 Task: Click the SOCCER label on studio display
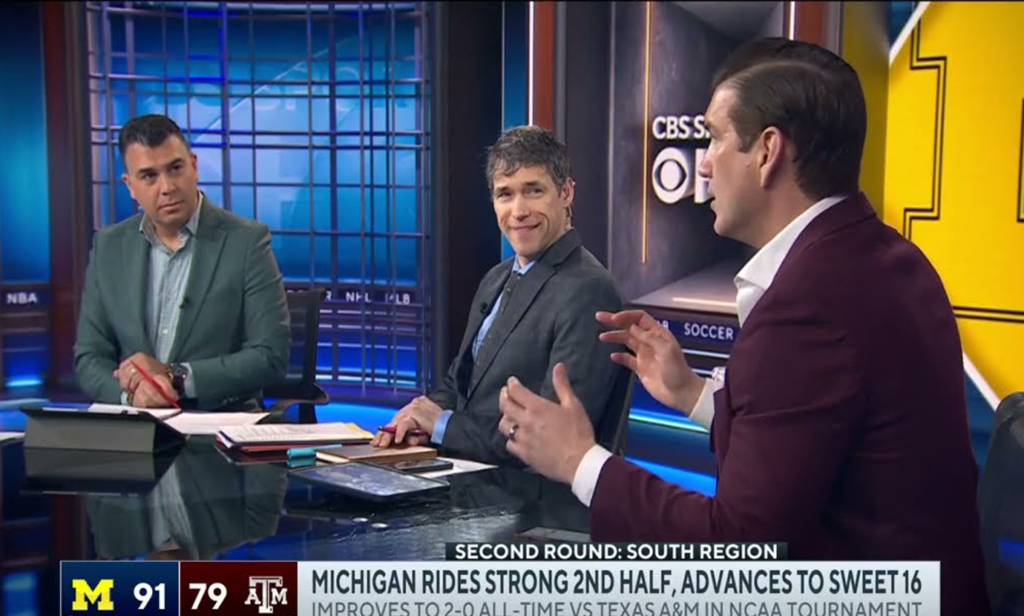point(709,332)
